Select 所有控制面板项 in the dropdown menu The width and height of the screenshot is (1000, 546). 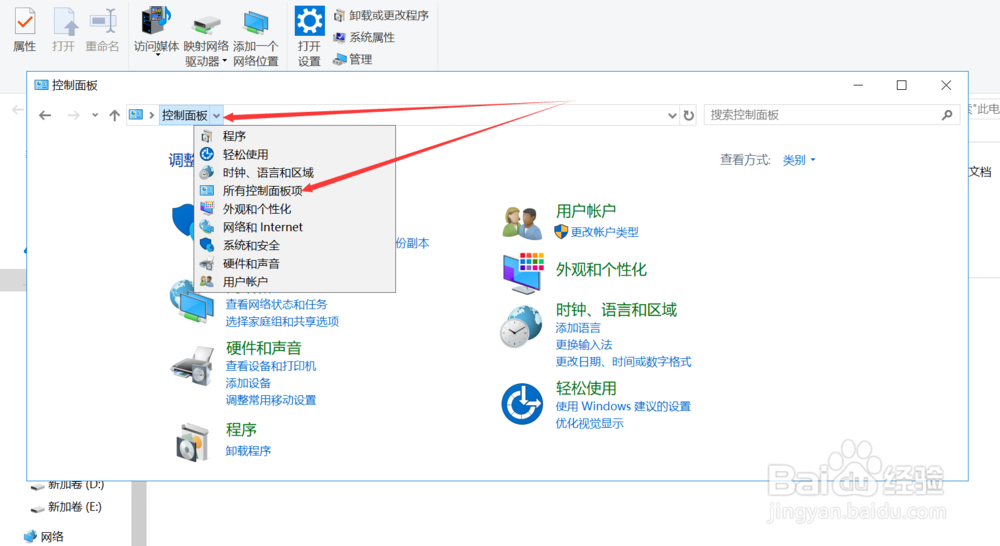click(295, 191)
